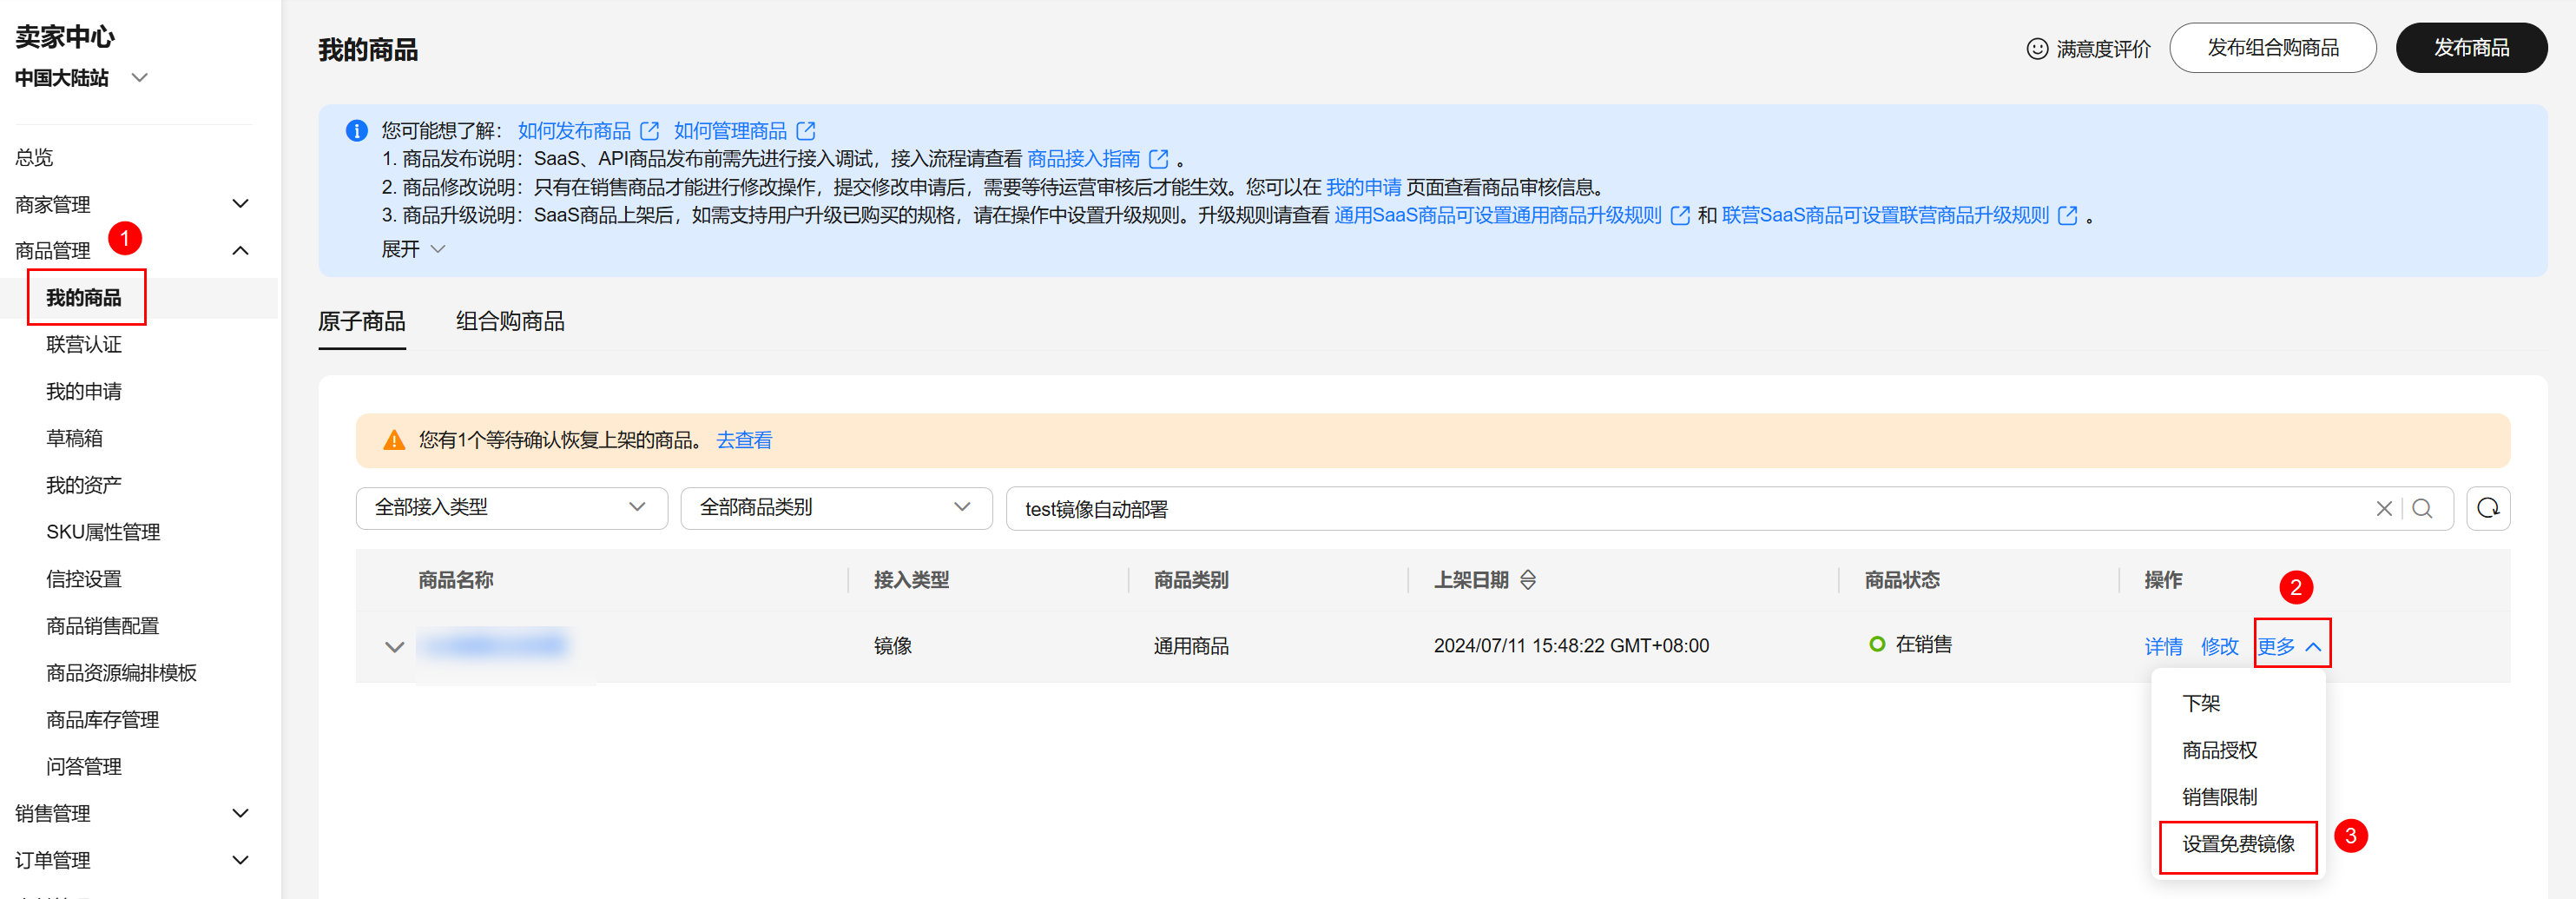Open external link icon beside 商品接入指南
Viewport: 2576px width, 899px height.
click(x=1158, y=159)
